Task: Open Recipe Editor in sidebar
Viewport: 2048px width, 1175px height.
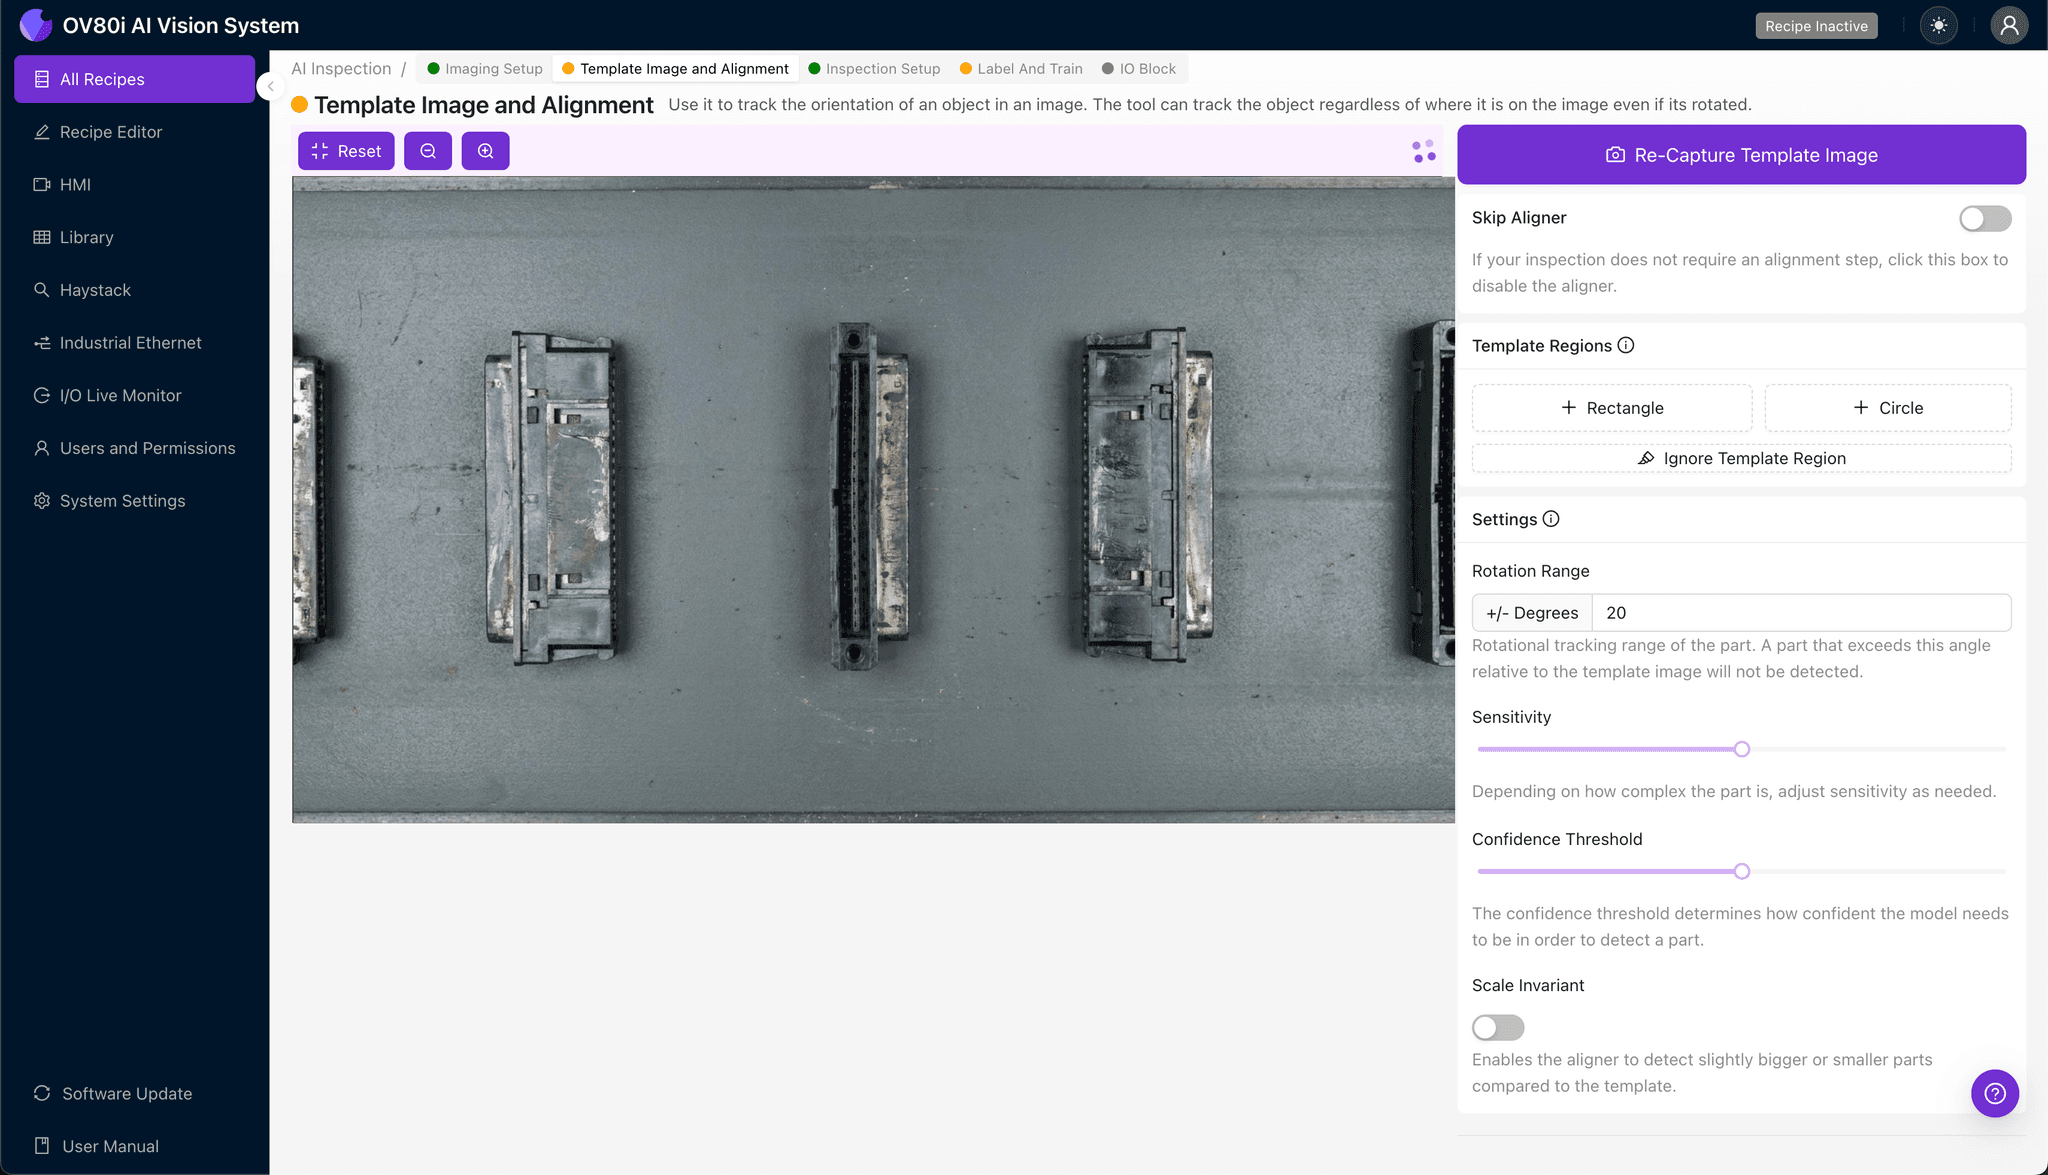Action: click(x=134, y=132)
